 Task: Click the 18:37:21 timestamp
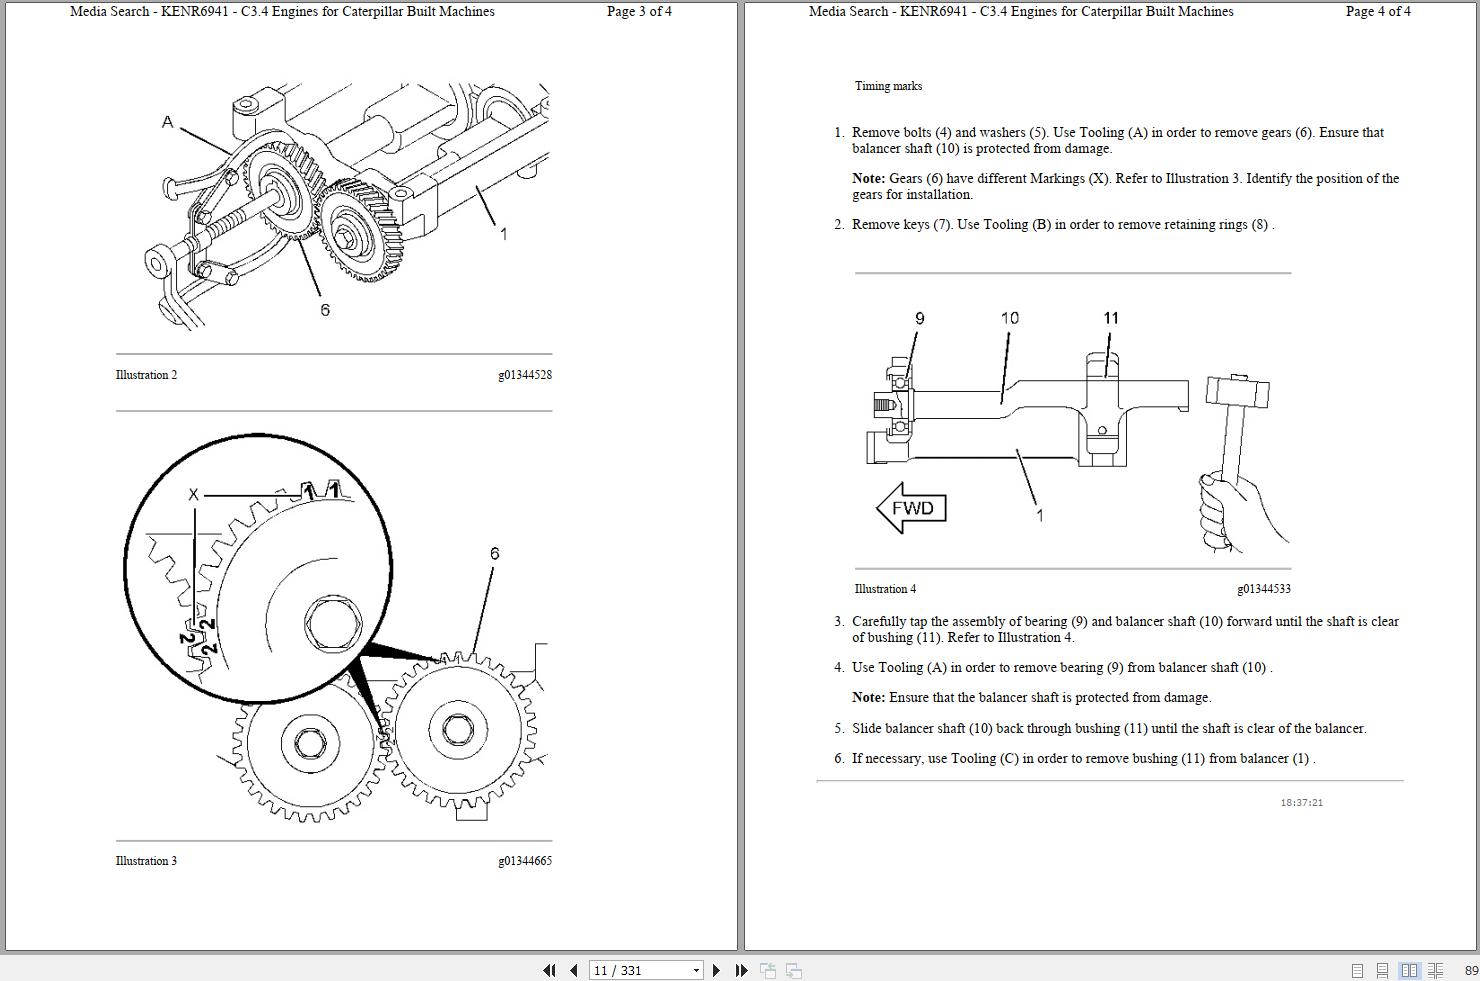1301,801
